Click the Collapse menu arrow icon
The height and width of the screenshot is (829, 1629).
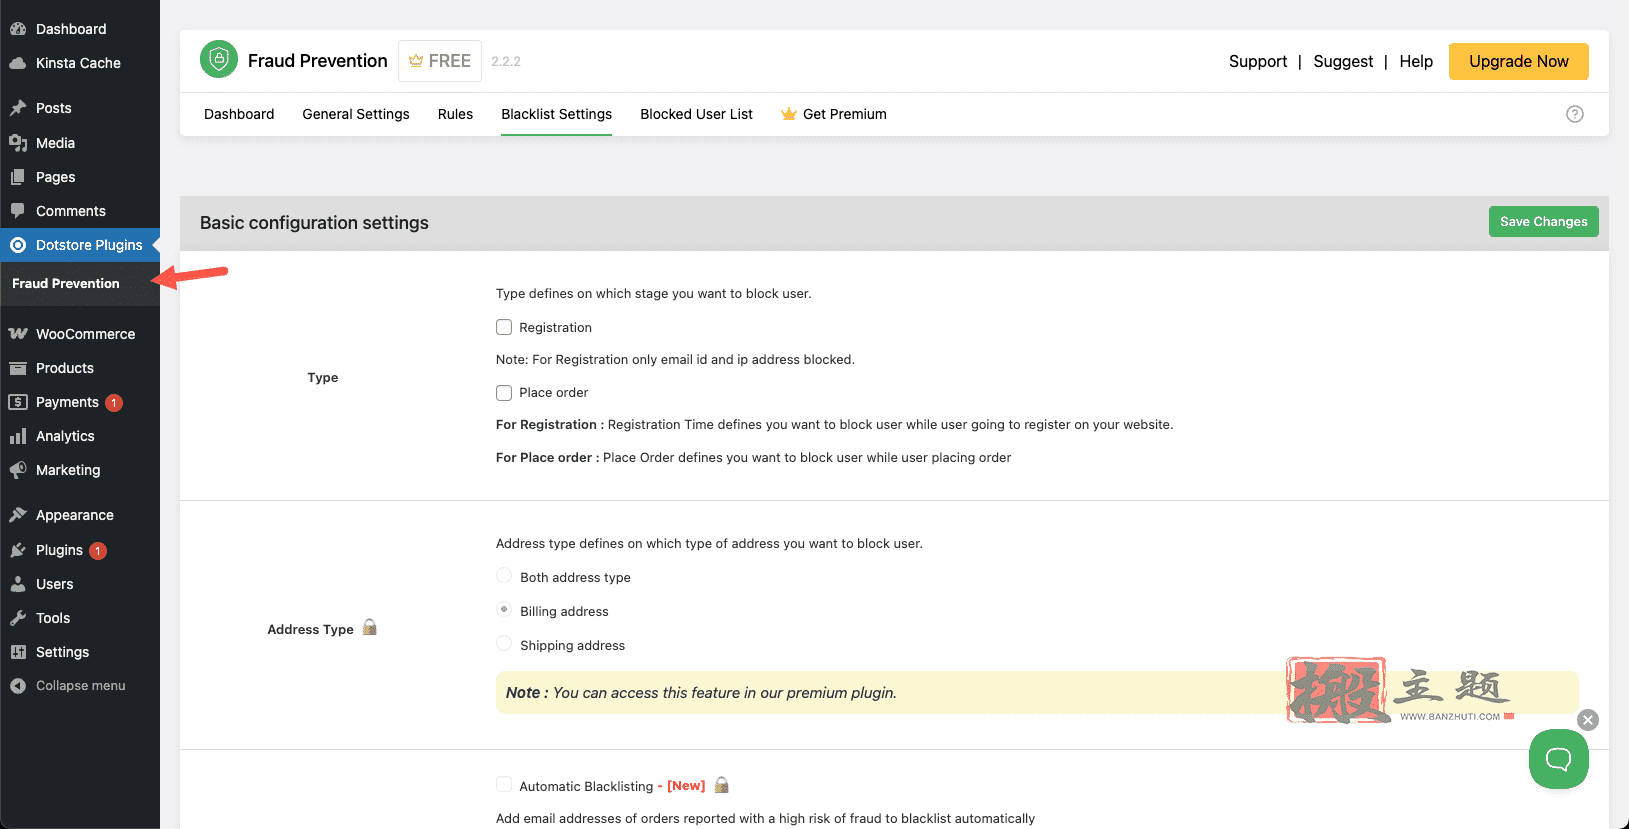point(18,686)
